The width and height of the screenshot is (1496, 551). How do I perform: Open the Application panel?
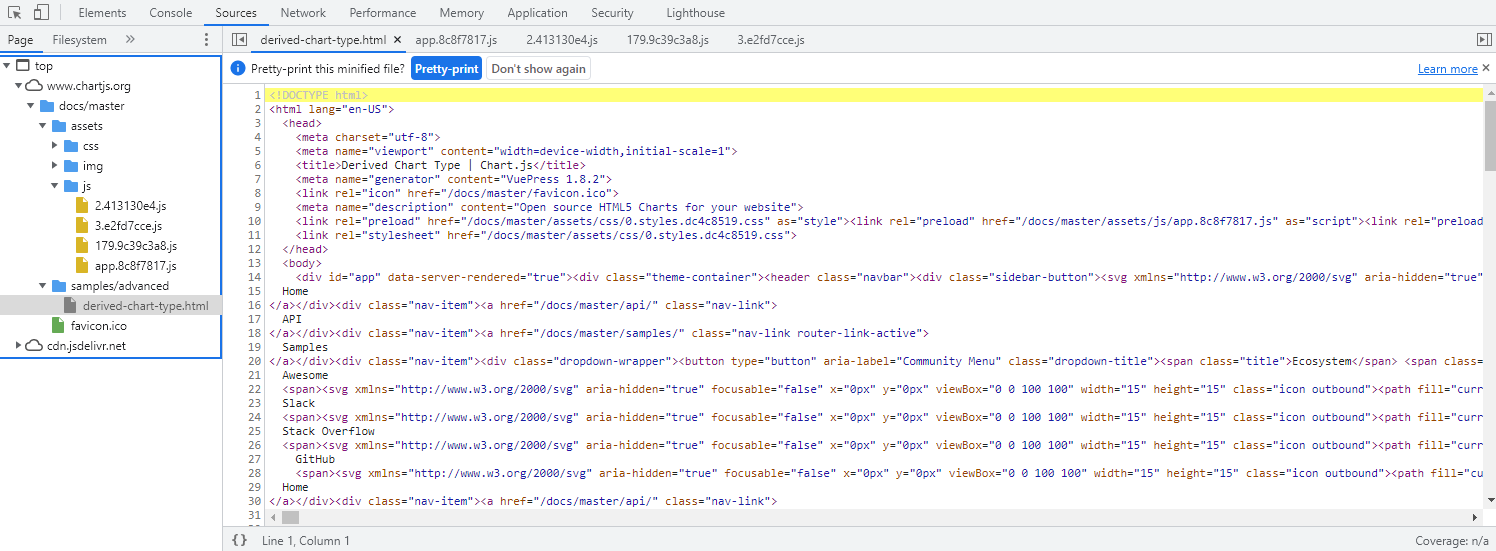pyautogui.click(x=537, y=13)
